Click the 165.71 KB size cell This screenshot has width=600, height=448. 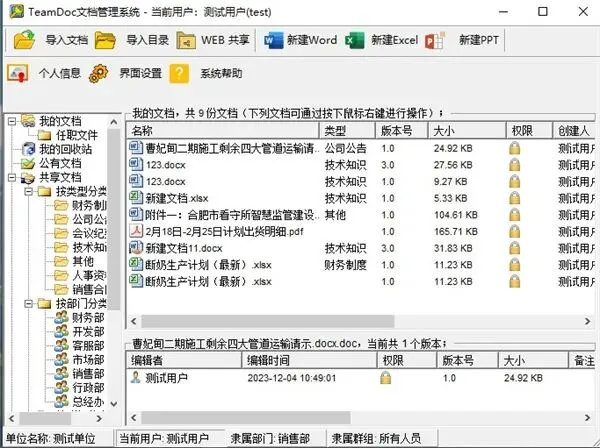[x=456, y=232]
